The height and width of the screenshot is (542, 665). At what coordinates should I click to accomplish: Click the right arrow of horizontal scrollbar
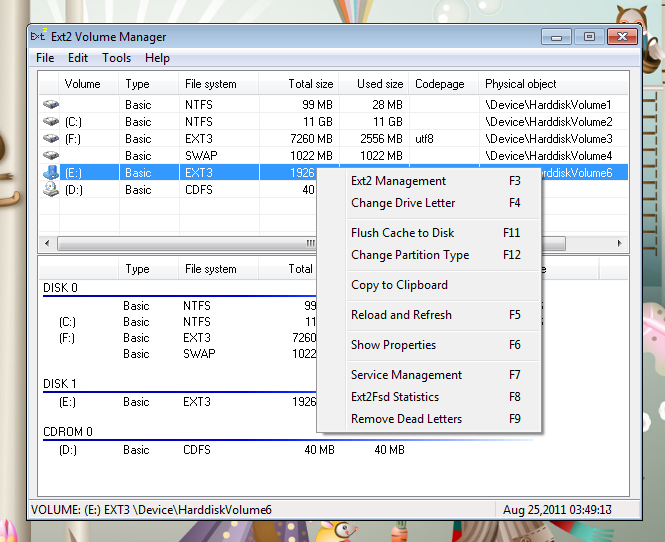click(x=620, y=243)
